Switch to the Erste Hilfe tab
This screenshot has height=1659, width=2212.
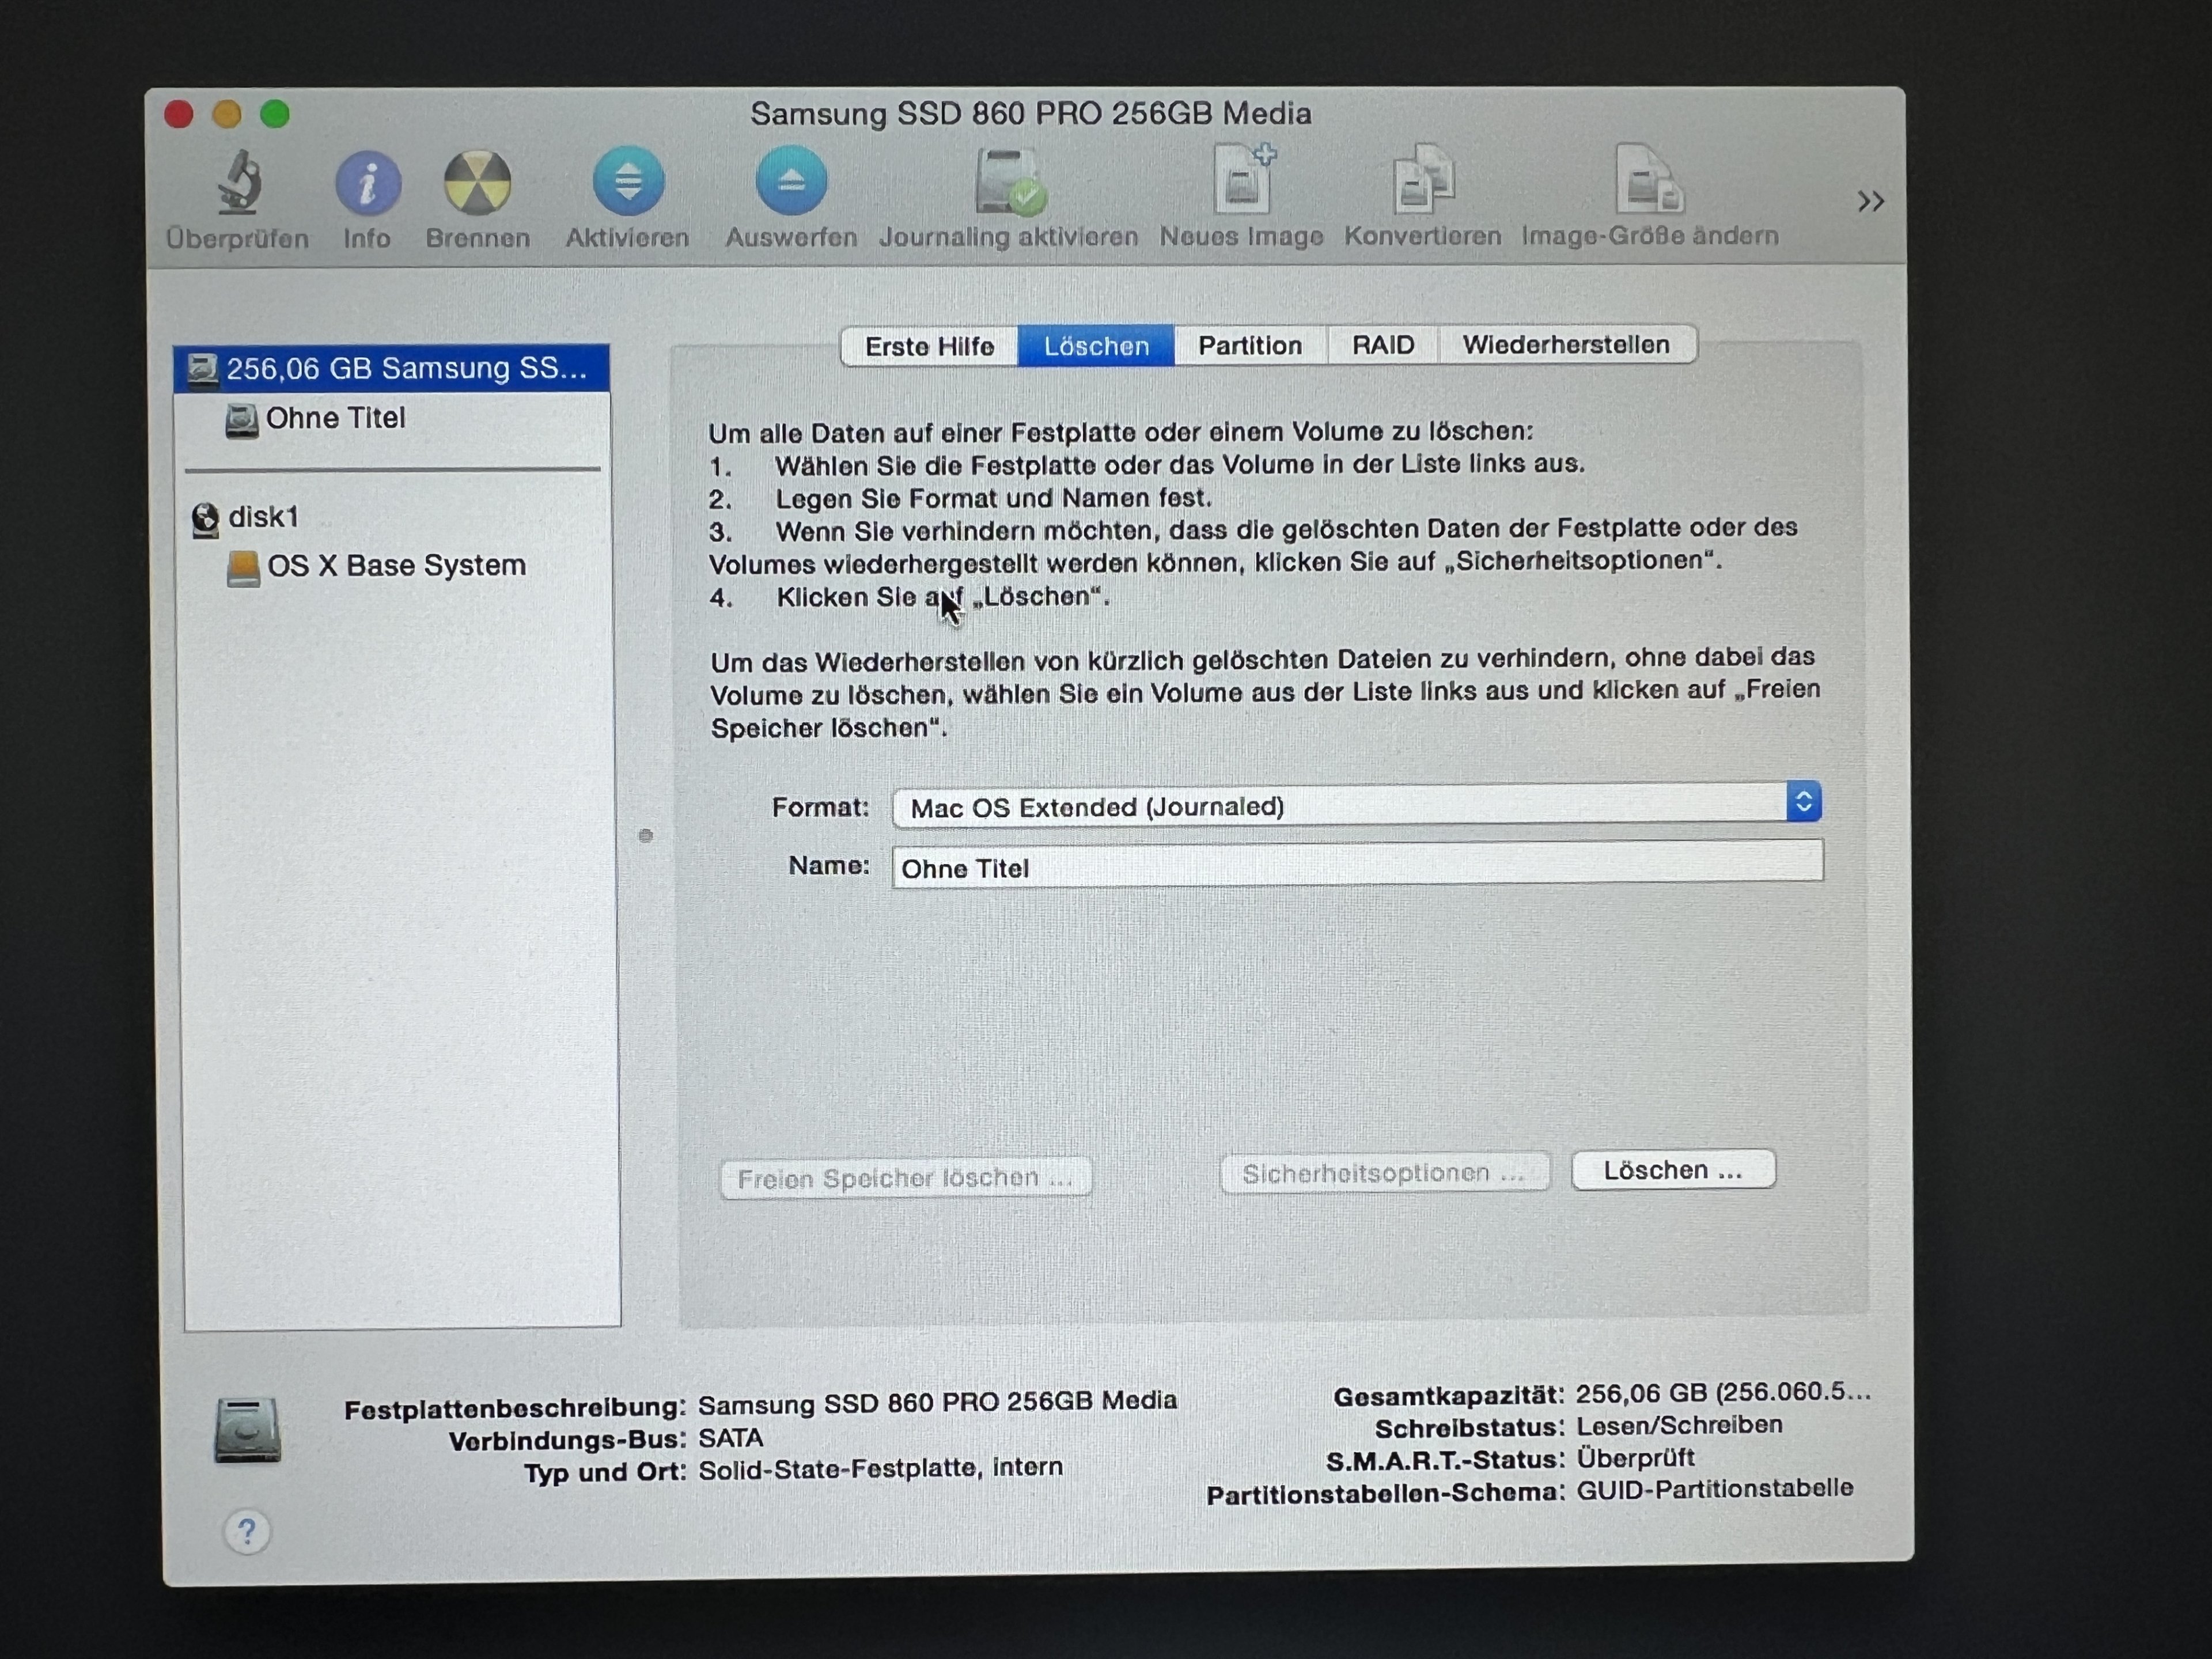click(x=929, y=346)
